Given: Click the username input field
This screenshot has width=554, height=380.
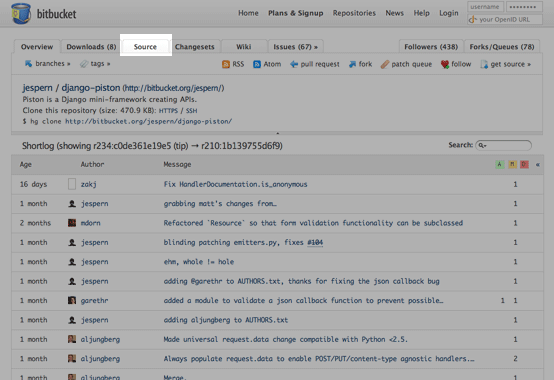Looking at the screenshot, I should (x=485, y=7).
